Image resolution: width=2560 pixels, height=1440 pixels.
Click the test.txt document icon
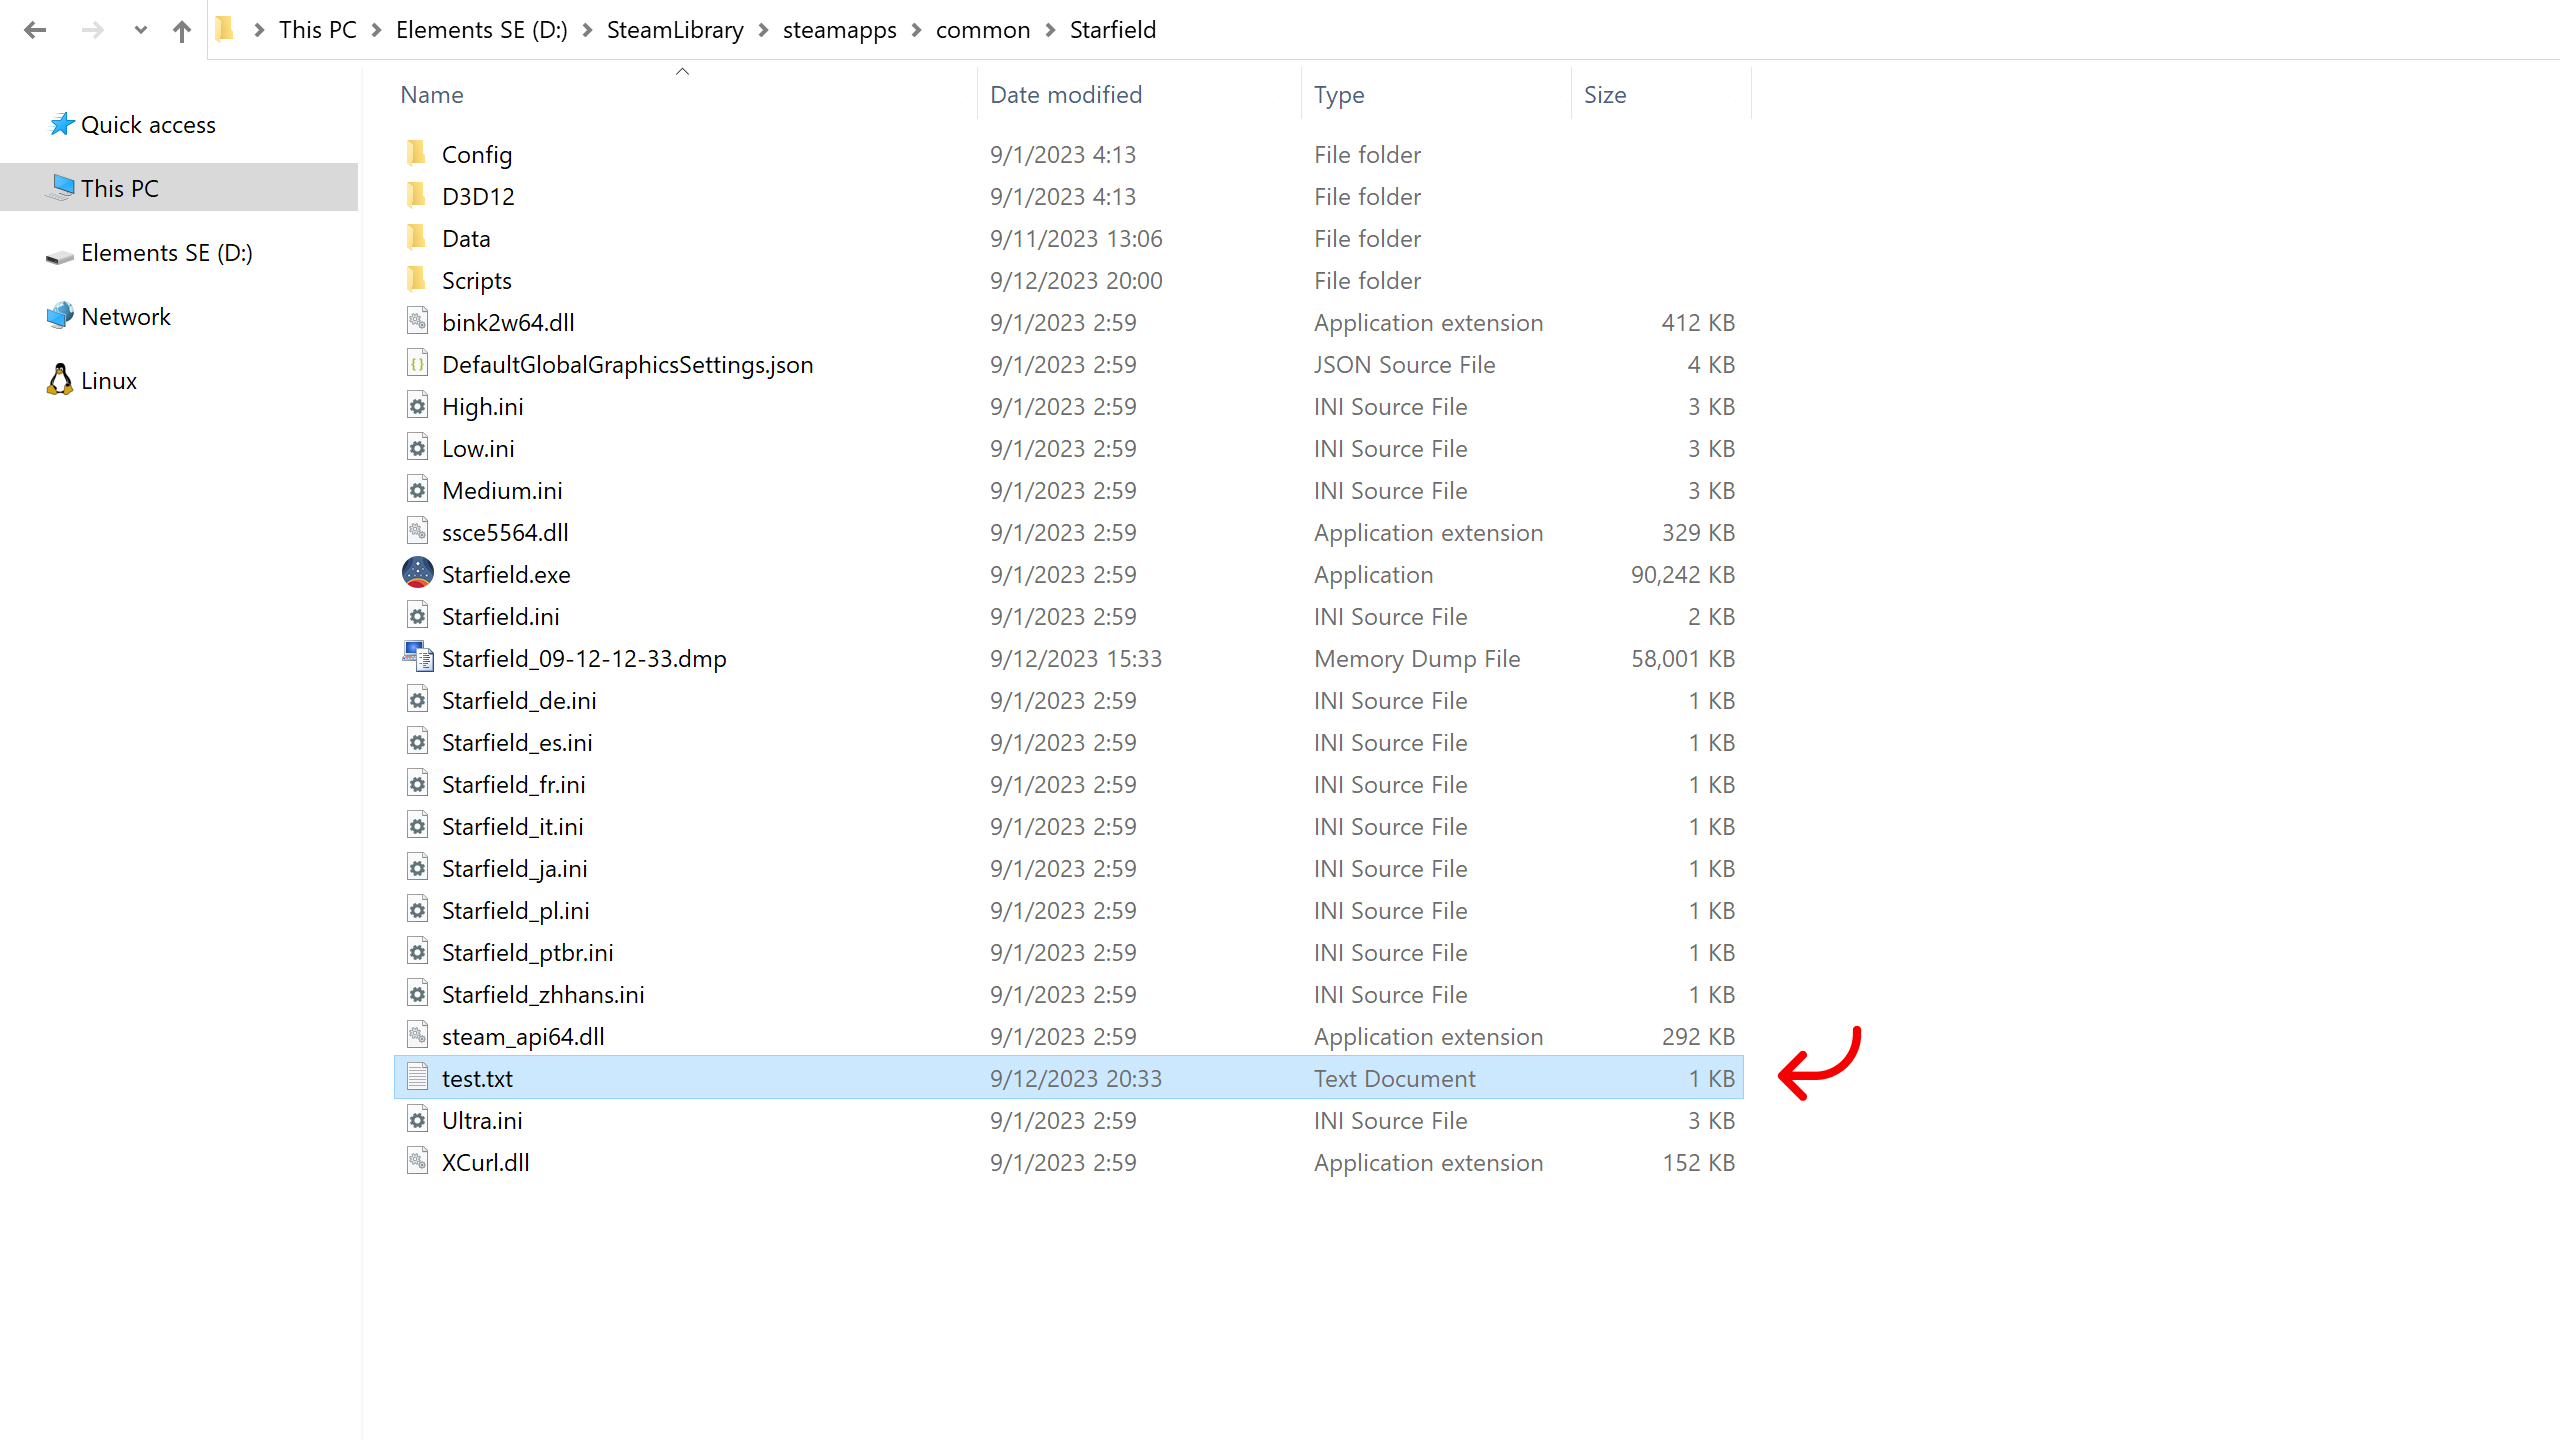[x=417, y=1078]
